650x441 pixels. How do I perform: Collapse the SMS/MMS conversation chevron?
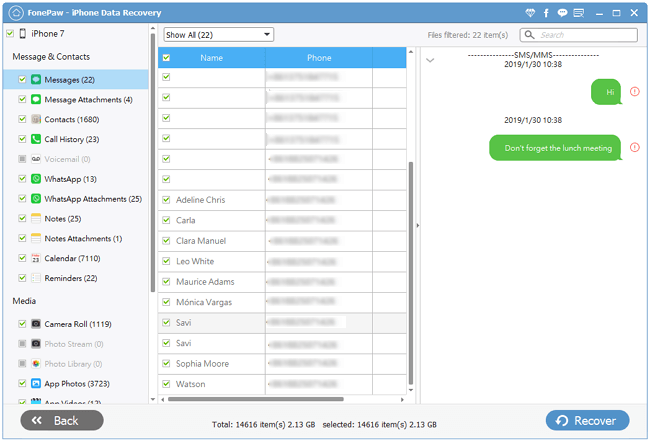430,61
